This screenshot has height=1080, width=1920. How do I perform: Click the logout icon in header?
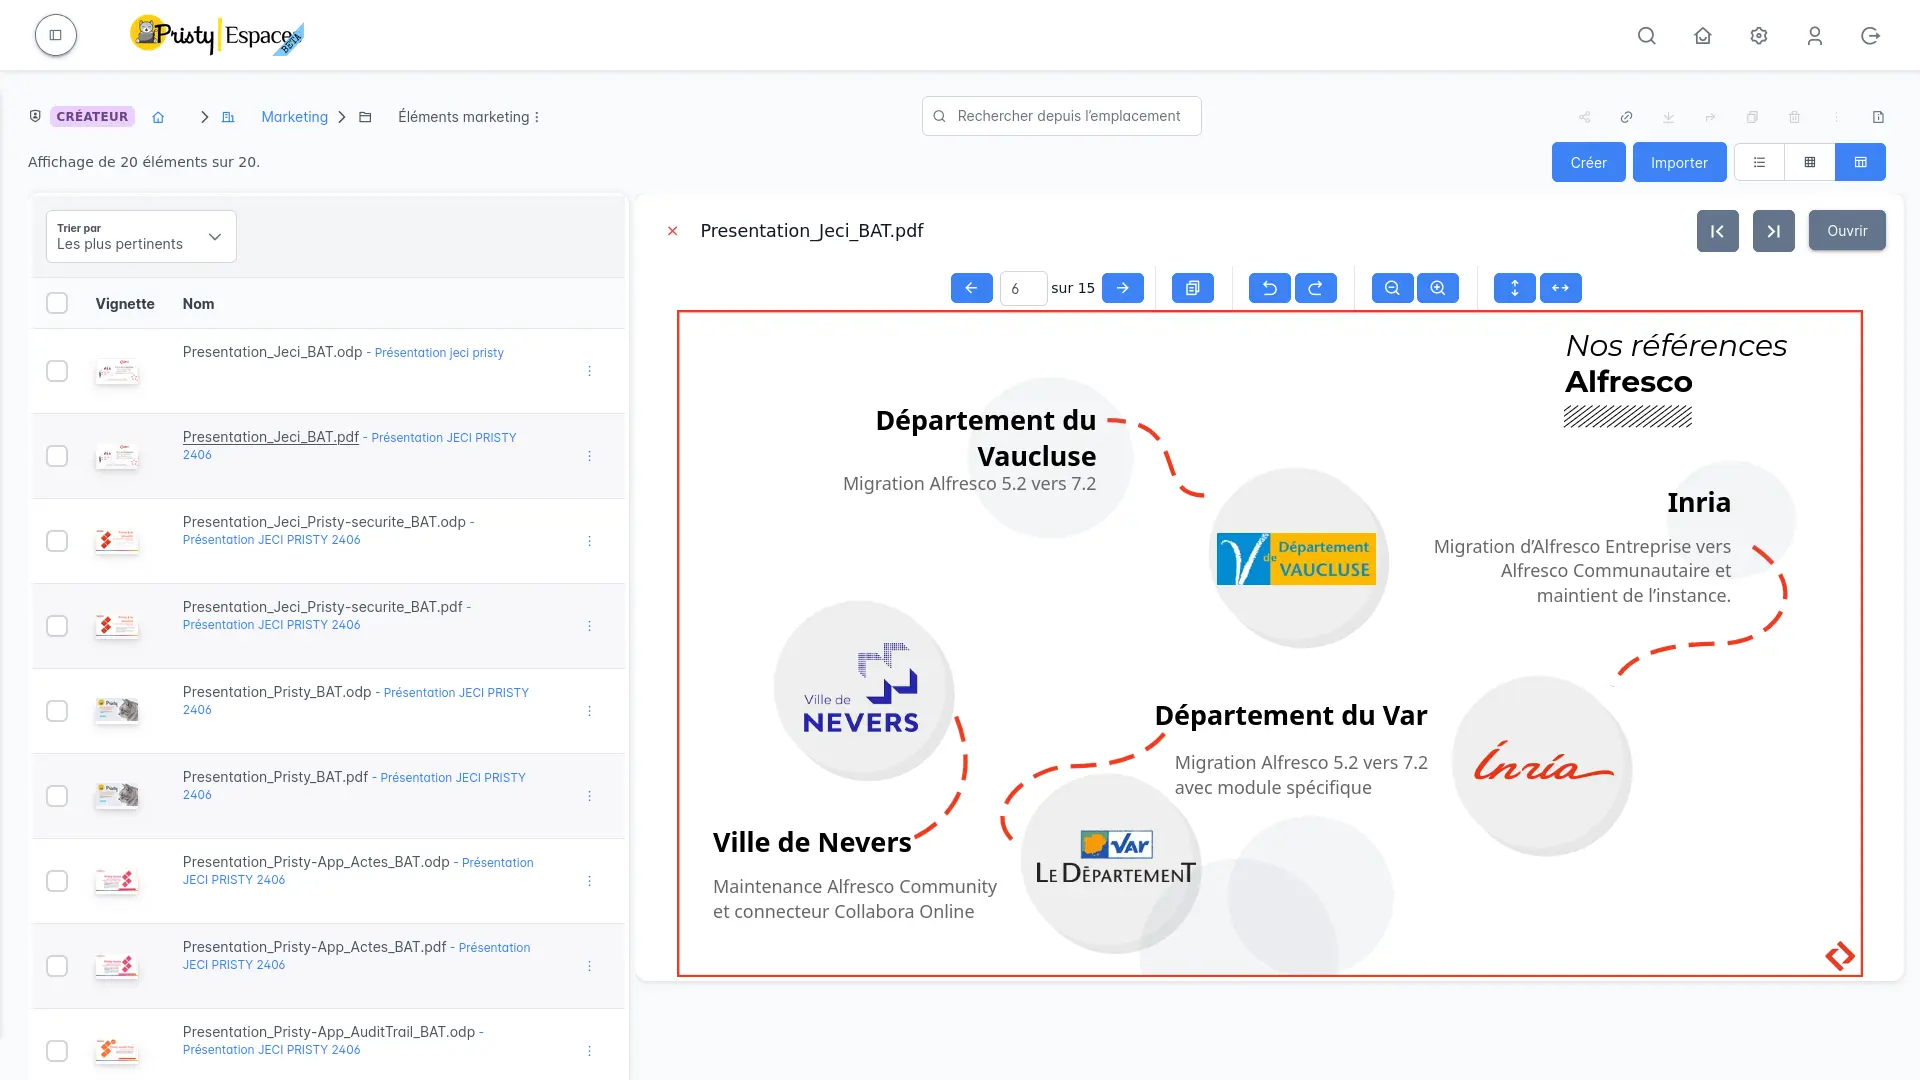[1871, 36]
